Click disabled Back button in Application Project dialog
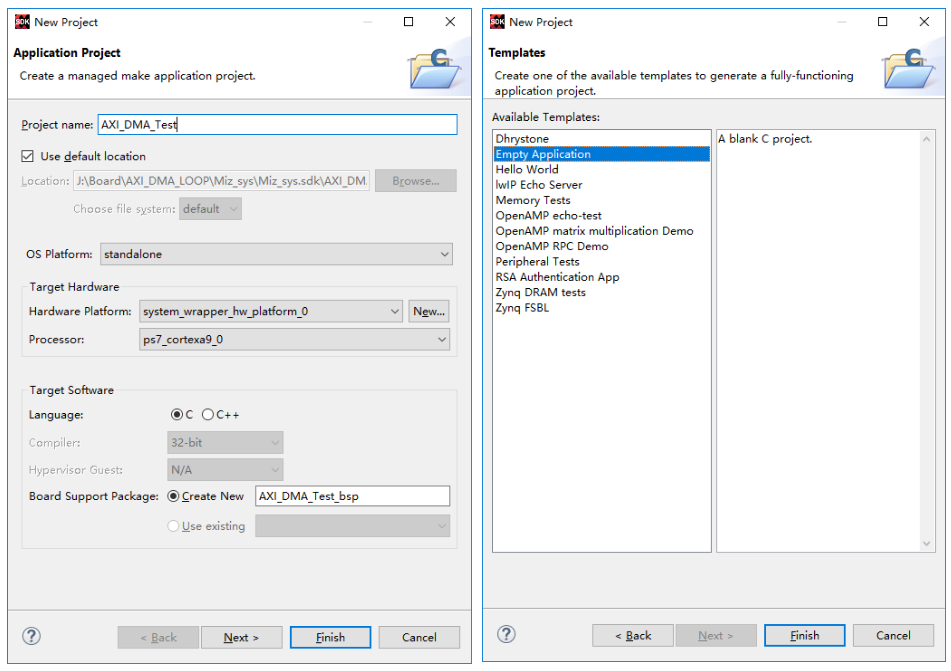The width and height of the screenshot is (951, 671). point(158,637)
